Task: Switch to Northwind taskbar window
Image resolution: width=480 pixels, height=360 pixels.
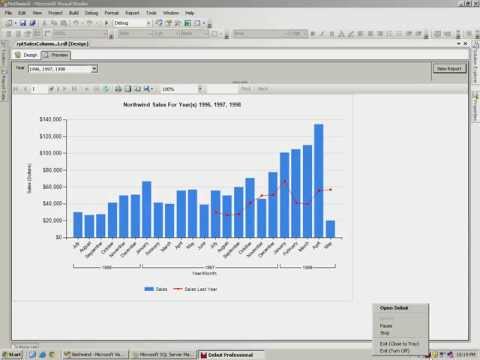Action: coord(96,355)
